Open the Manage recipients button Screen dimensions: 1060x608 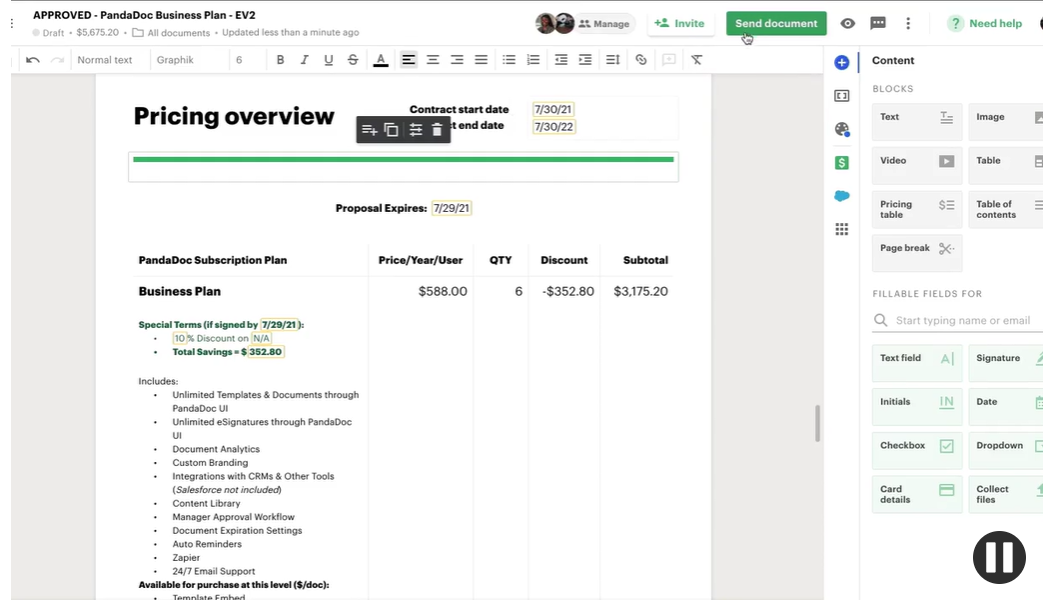(x=604, y=24)
